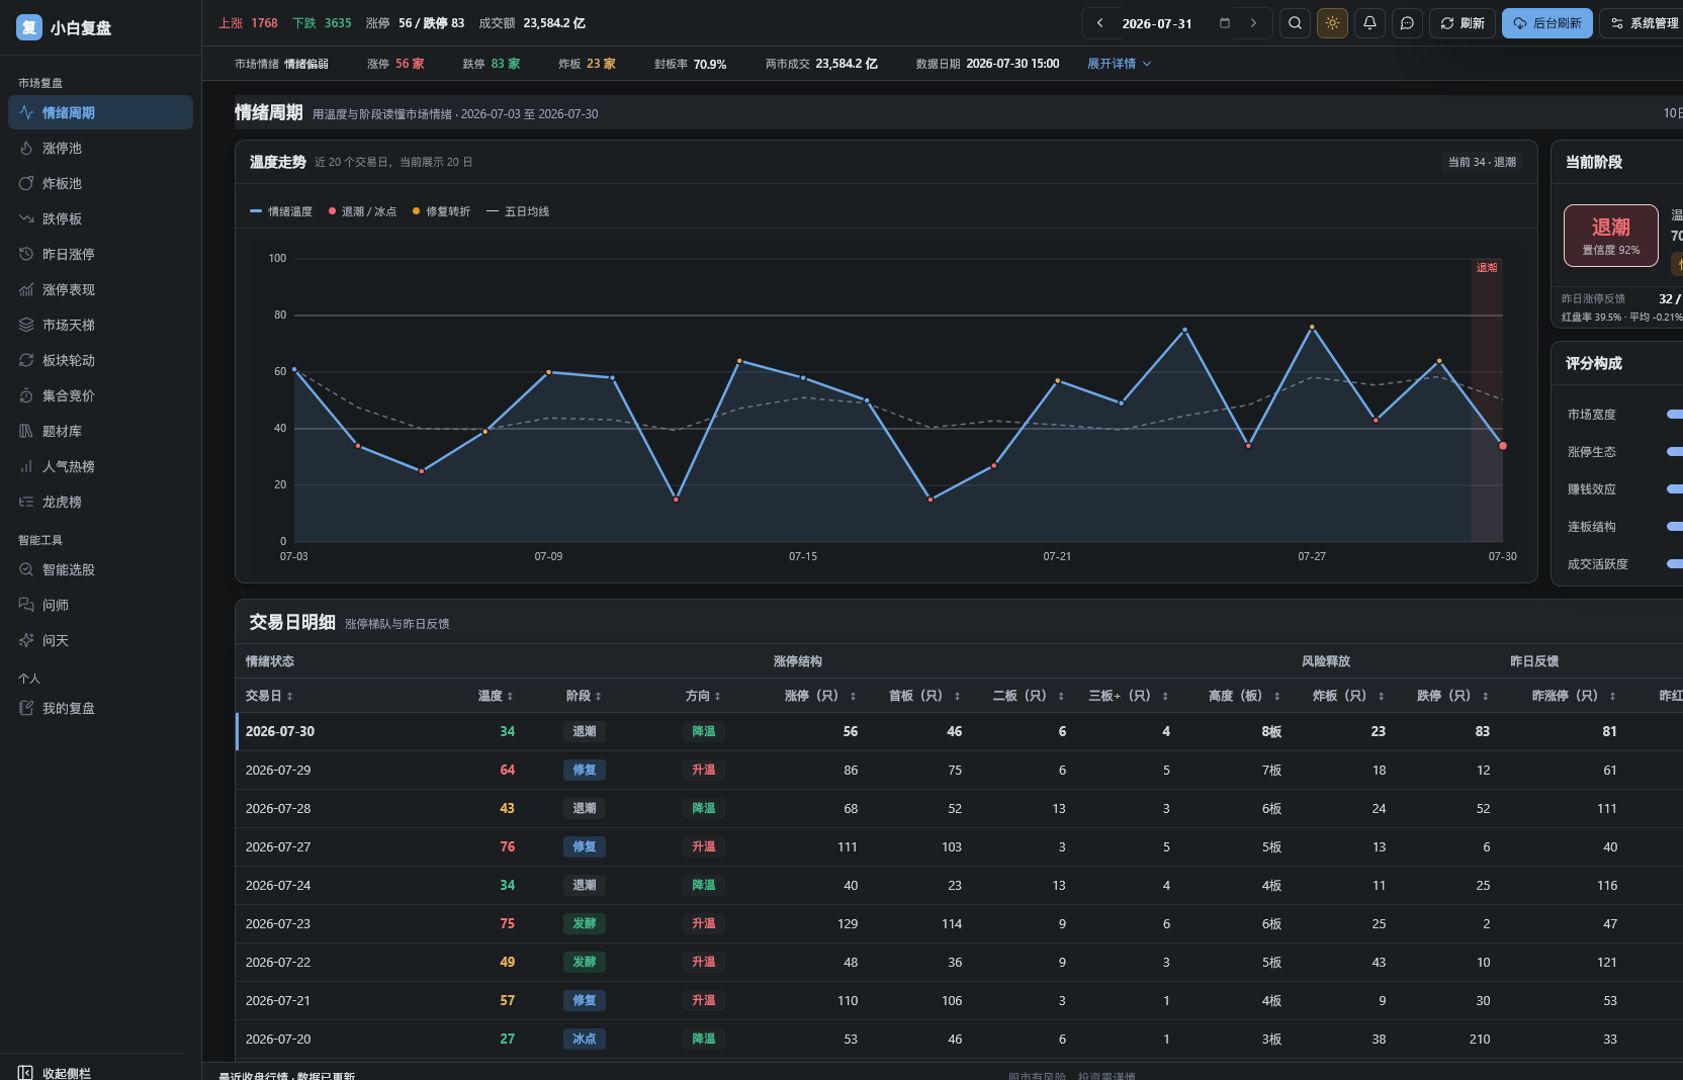Sort the table by 温度 column
The width and height of the screenshot is (1683, 1080).
495,696
